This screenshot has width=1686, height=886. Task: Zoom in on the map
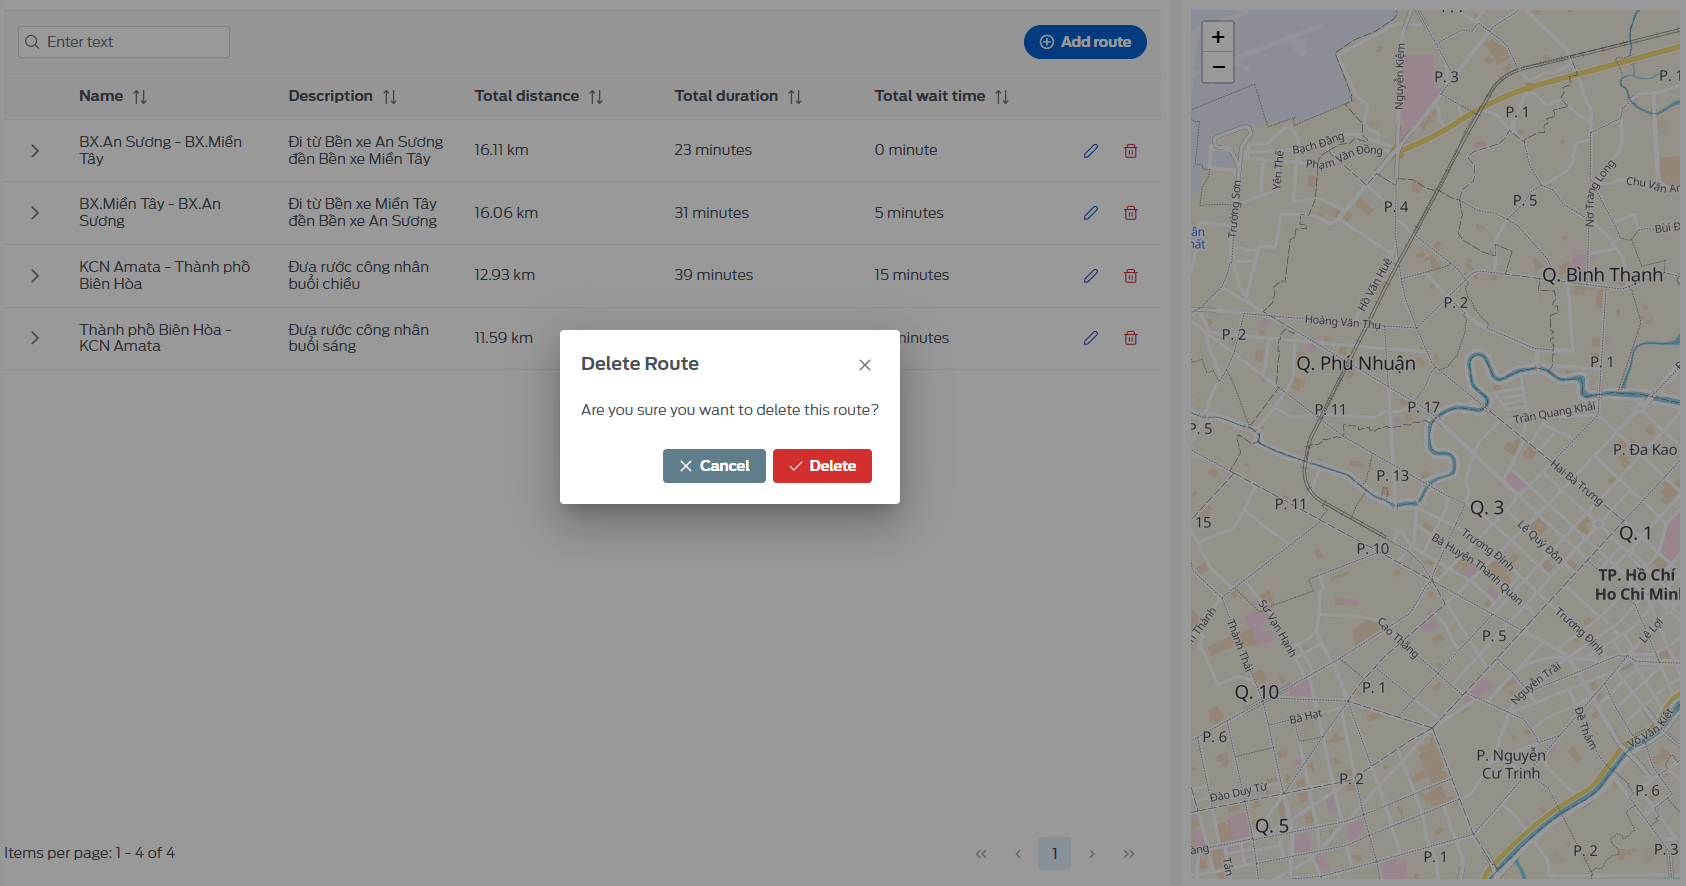click(x=1218, y=37)
